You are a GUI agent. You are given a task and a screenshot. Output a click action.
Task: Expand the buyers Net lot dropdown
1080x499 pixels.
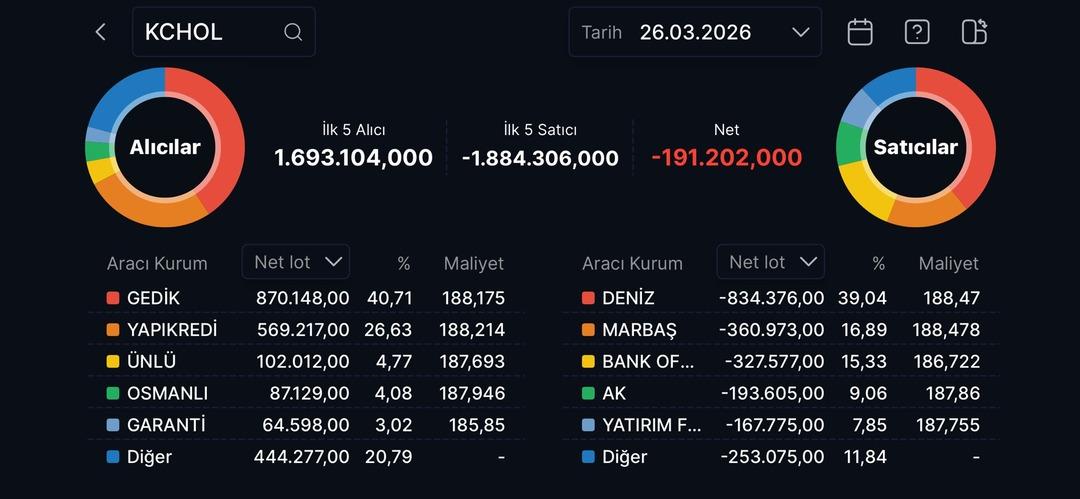[295, 262]
